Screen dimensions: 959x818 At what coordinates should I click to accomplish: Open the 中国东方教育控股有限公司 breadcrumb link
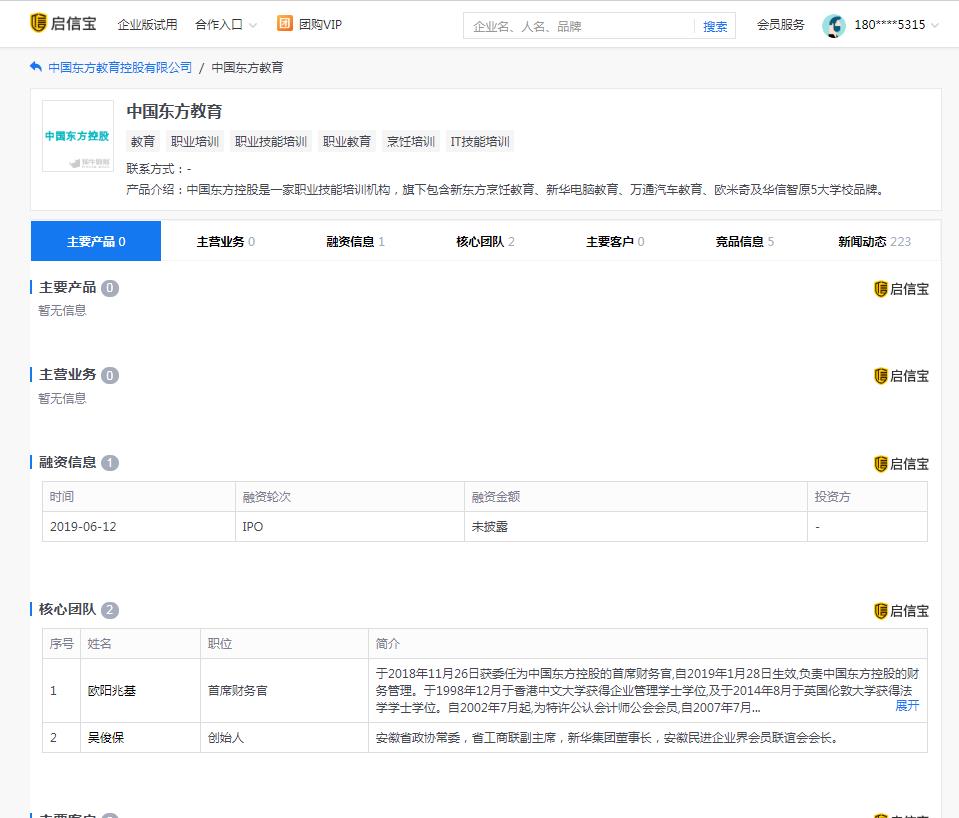coord(117,68)
